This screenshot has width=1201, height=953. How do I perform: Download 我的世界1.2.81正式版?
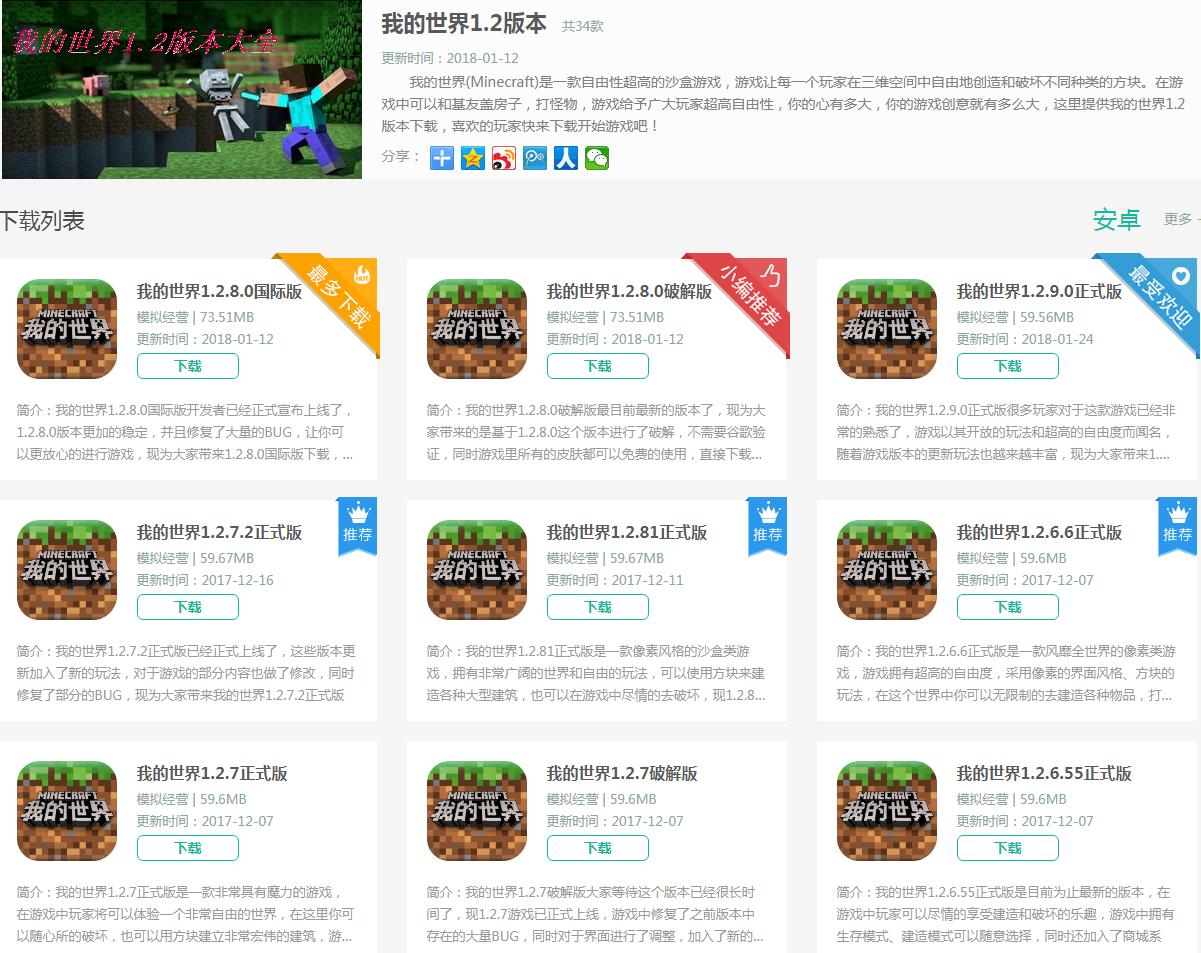598,607
